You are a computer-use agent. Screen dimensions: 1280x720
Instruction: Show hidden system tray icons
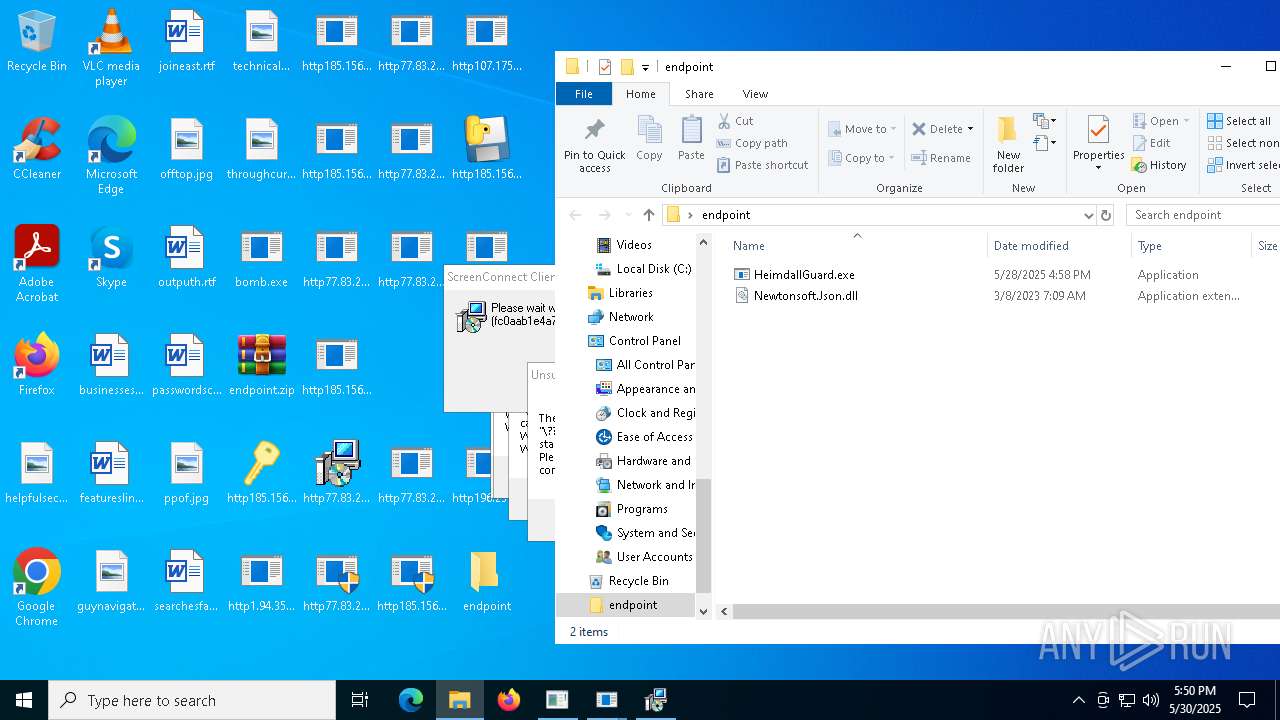[x=1078, y=700]
